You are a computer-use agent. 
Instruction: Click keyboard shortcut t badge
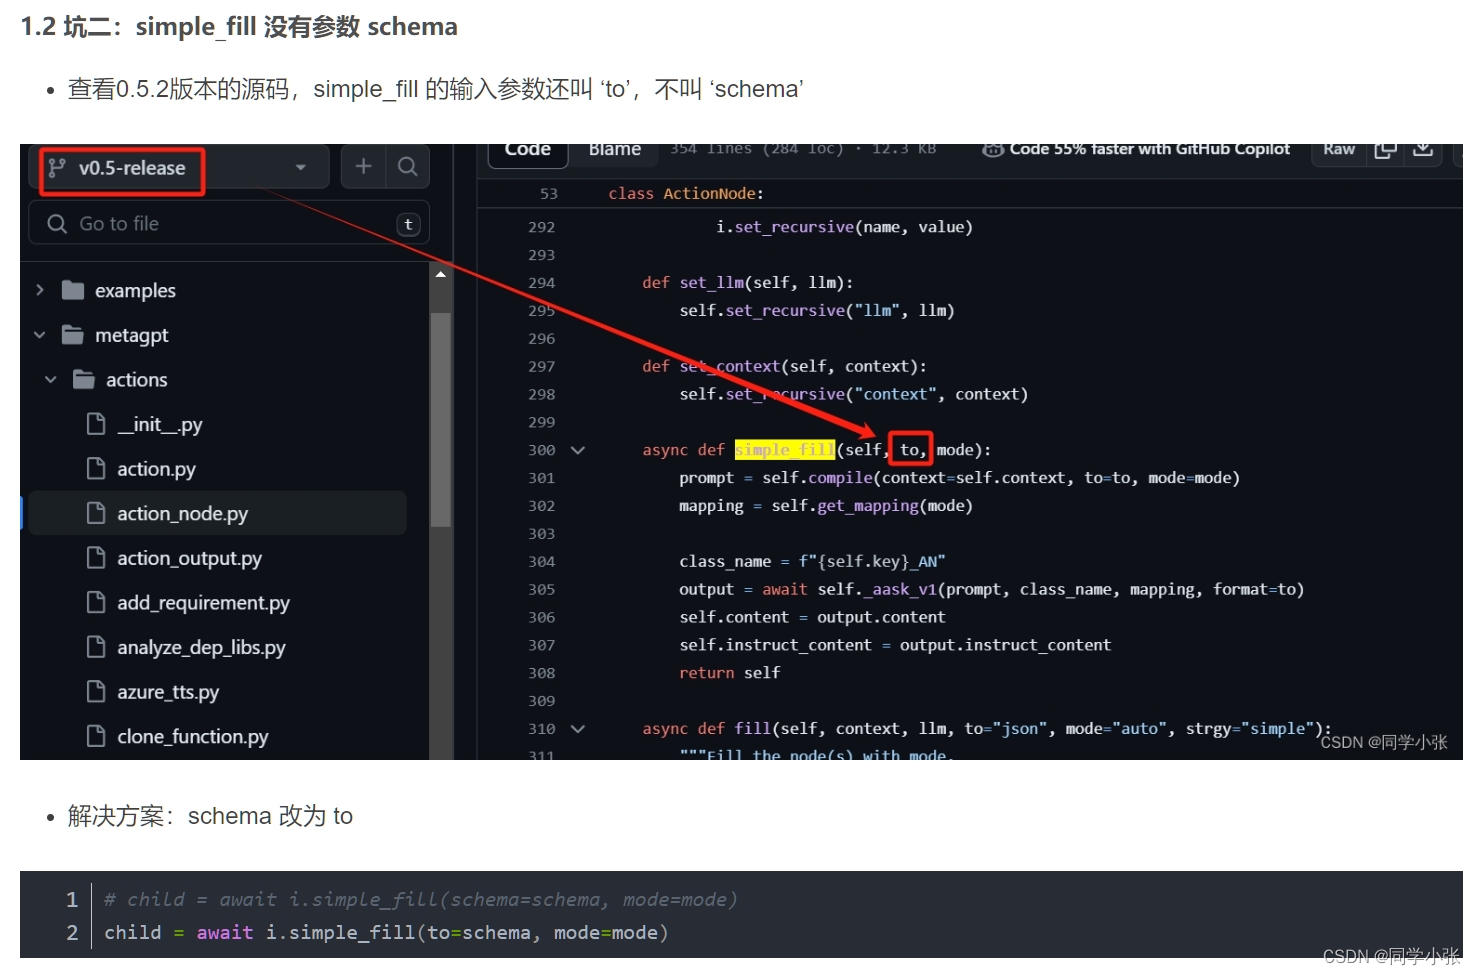point(408,225)
